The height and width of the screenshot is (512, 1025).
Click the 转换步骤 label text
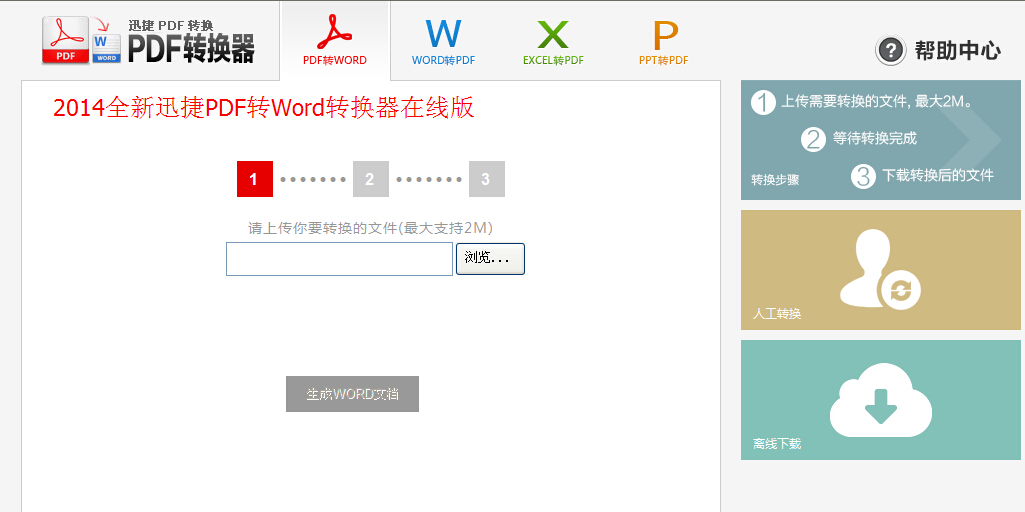pyautogui.click(x=775, y=180)
